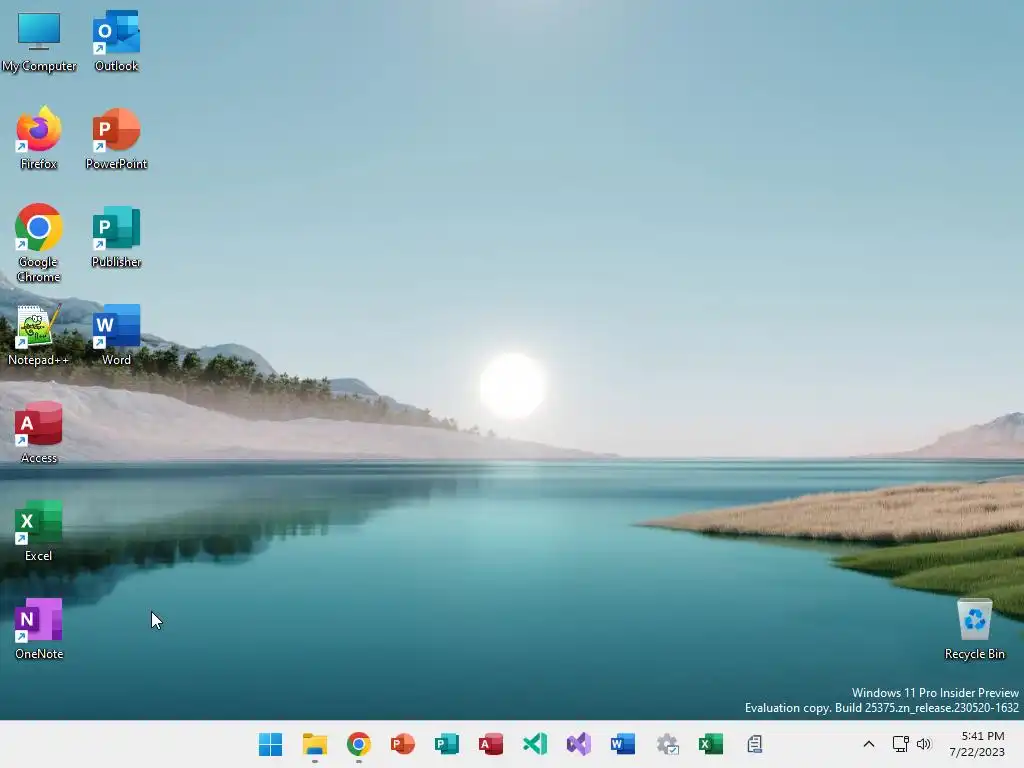Open network status in system tray
This screenshot has height=768, width=1024.
pyautogui.click(x=901, y=744)
